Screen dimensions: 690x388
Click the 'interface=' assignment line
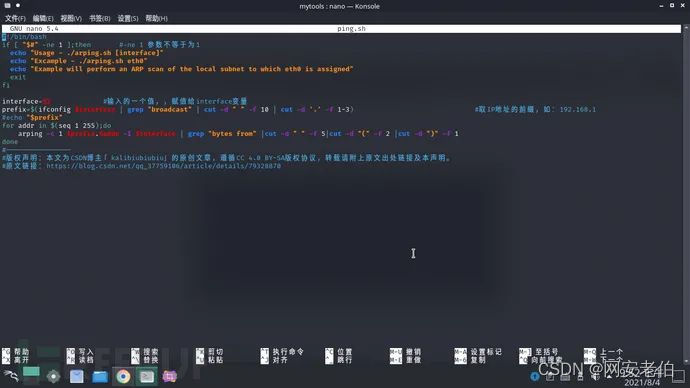(x=26, y=101)
